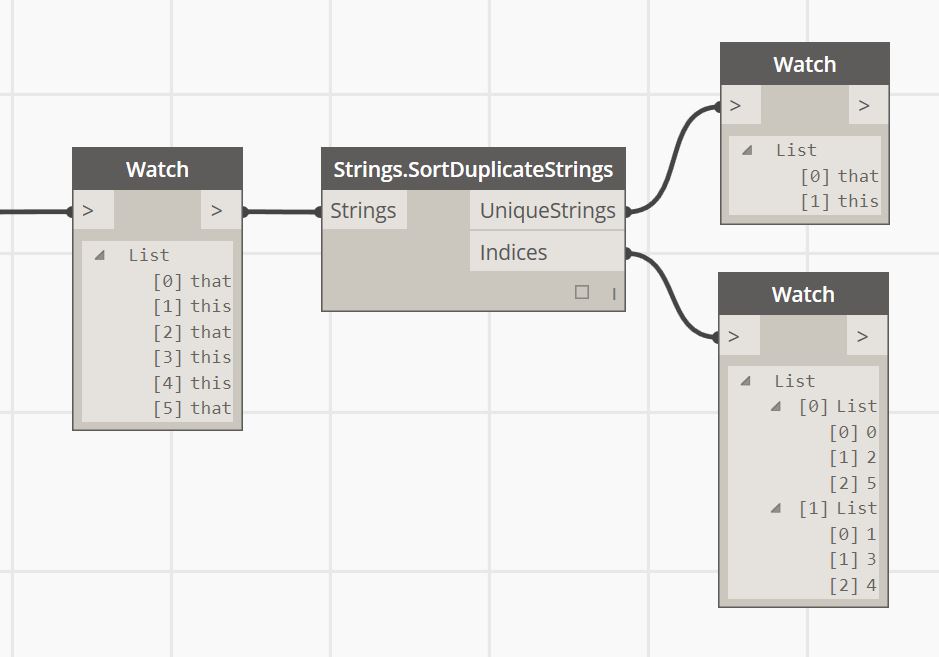
Task: Click the output port of the top-right Watch node
Action: (x=868, y=105)
